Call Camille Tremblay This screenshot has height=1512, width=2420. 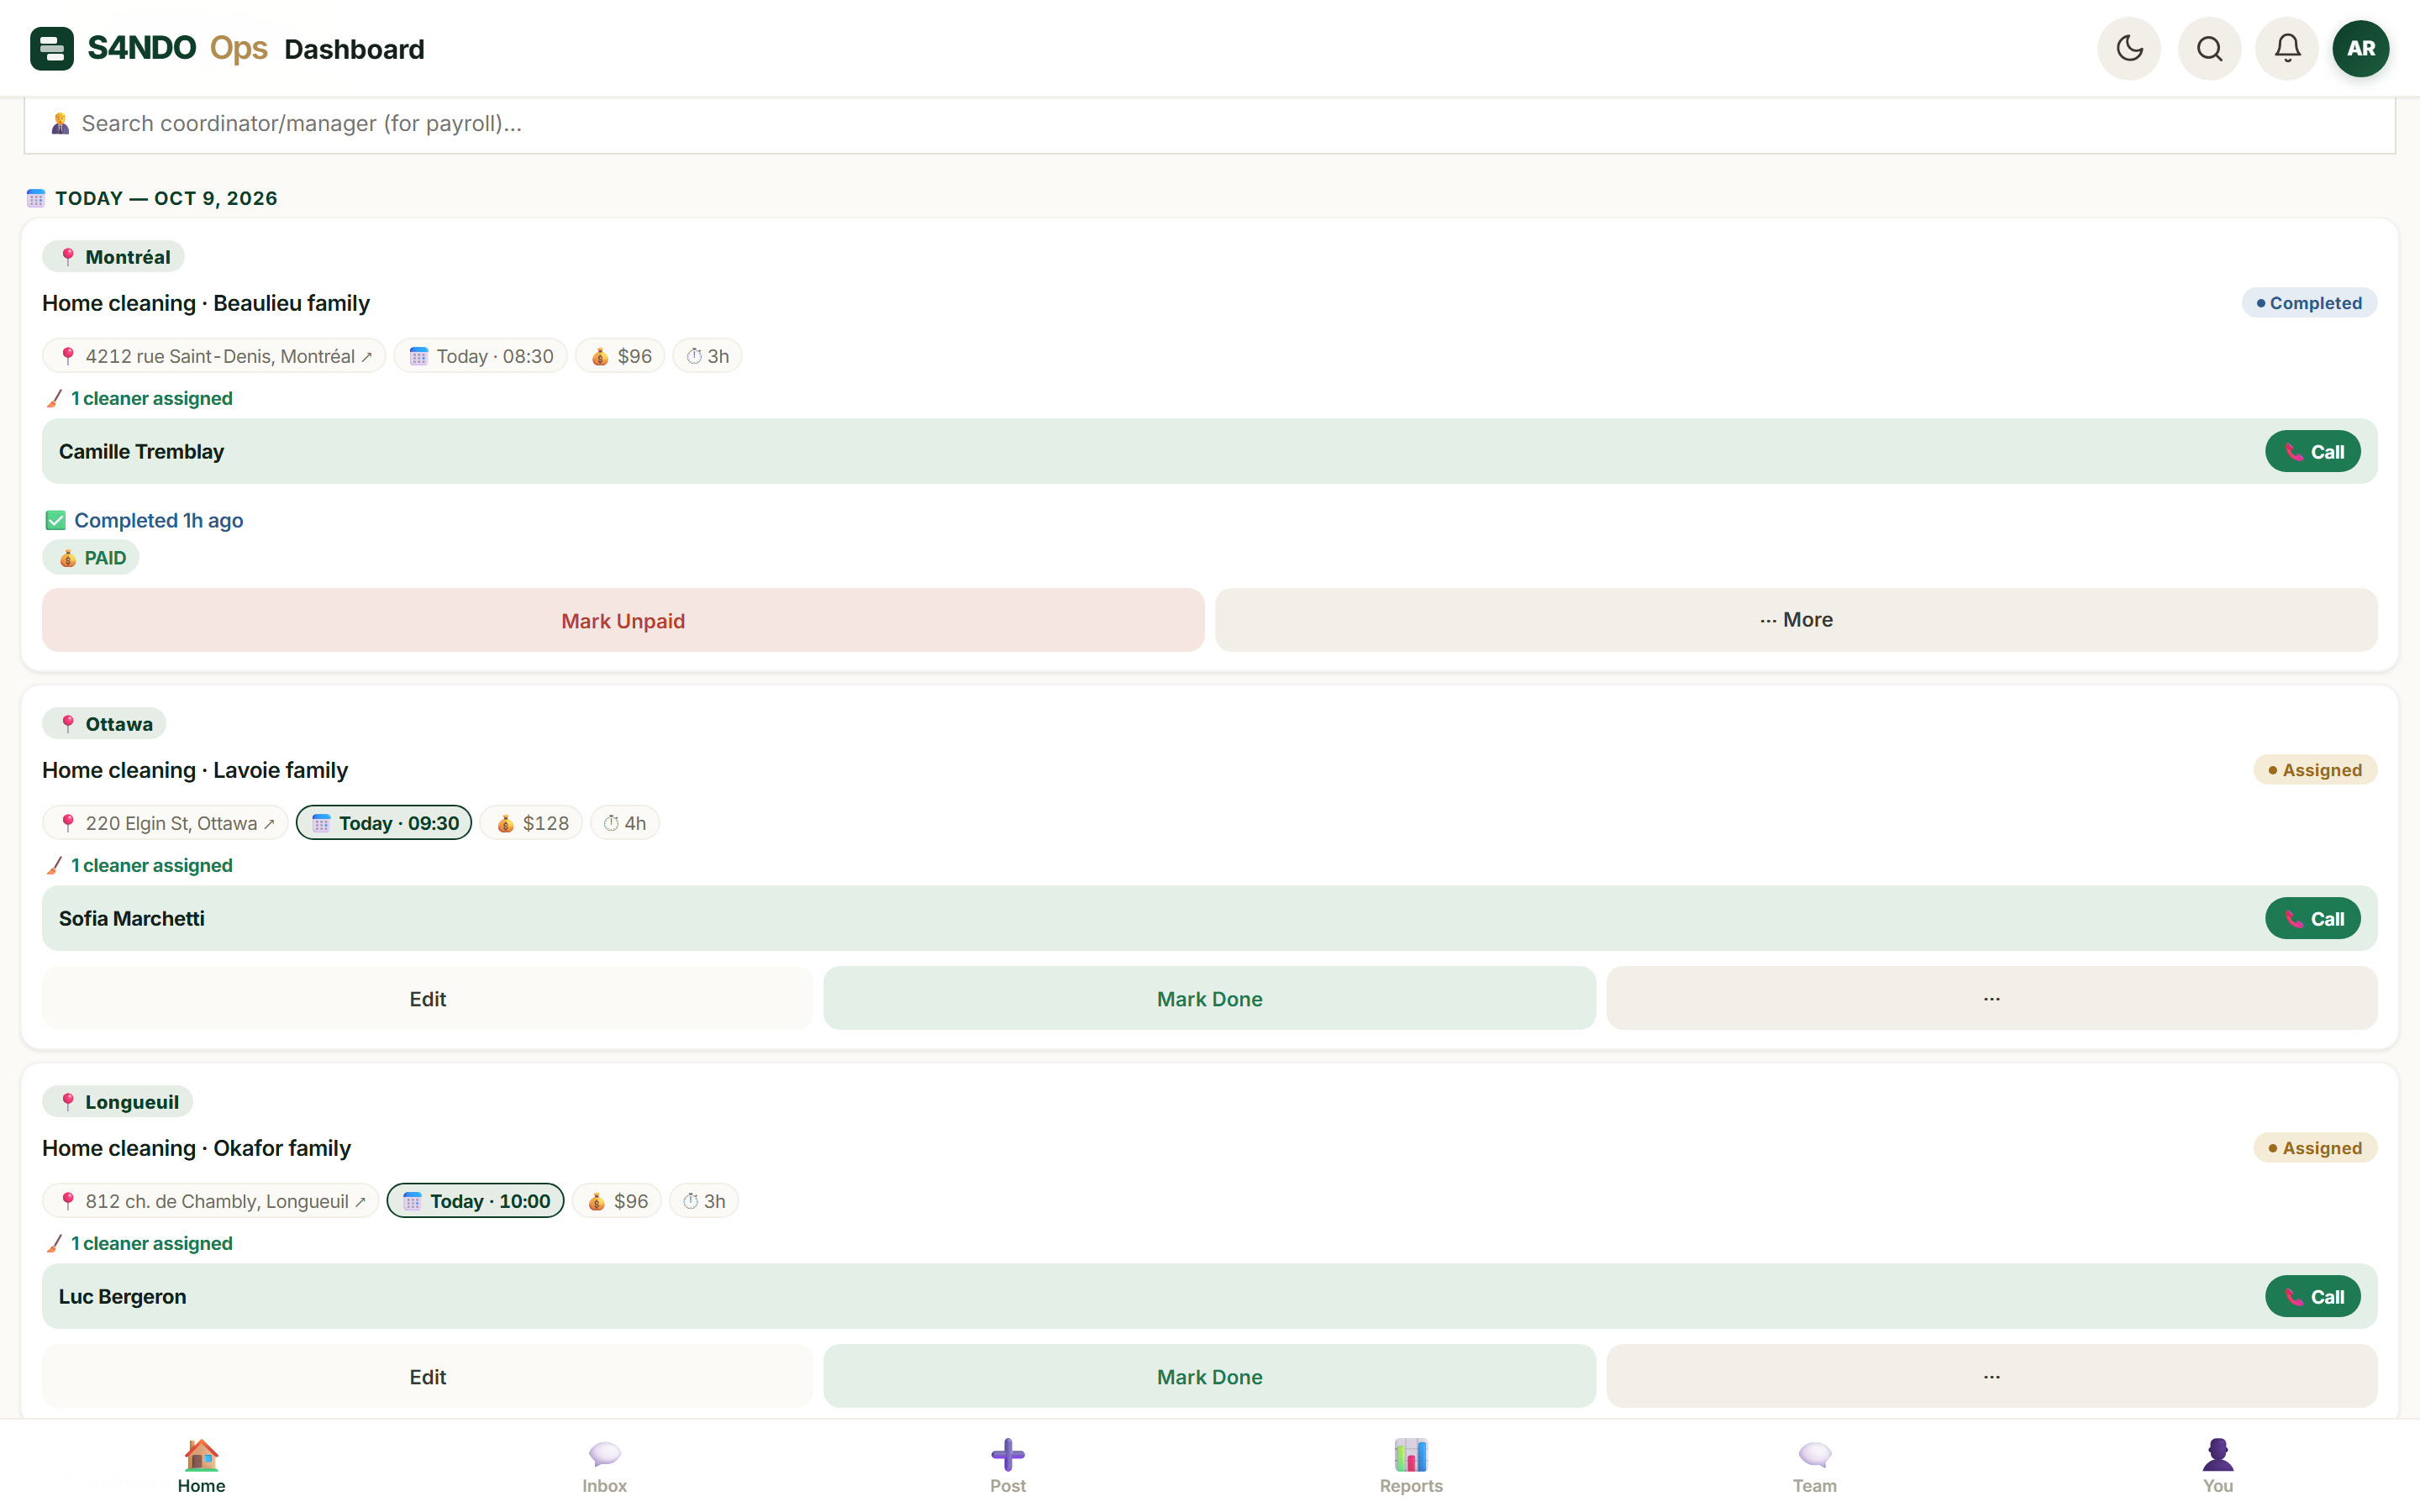tap(2312, 452)
